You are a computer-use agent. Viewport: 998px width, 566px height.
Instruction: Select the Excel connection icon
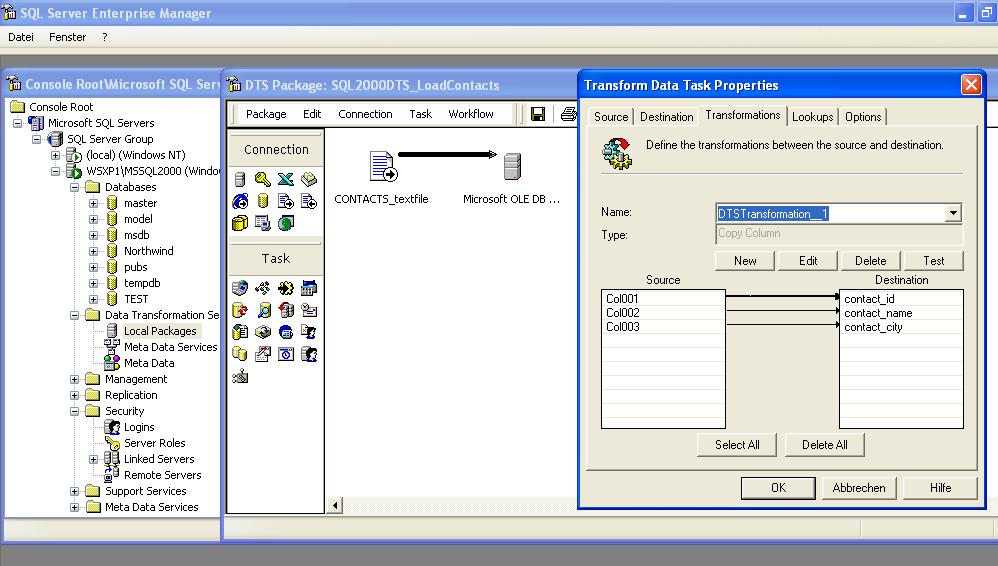286,180
